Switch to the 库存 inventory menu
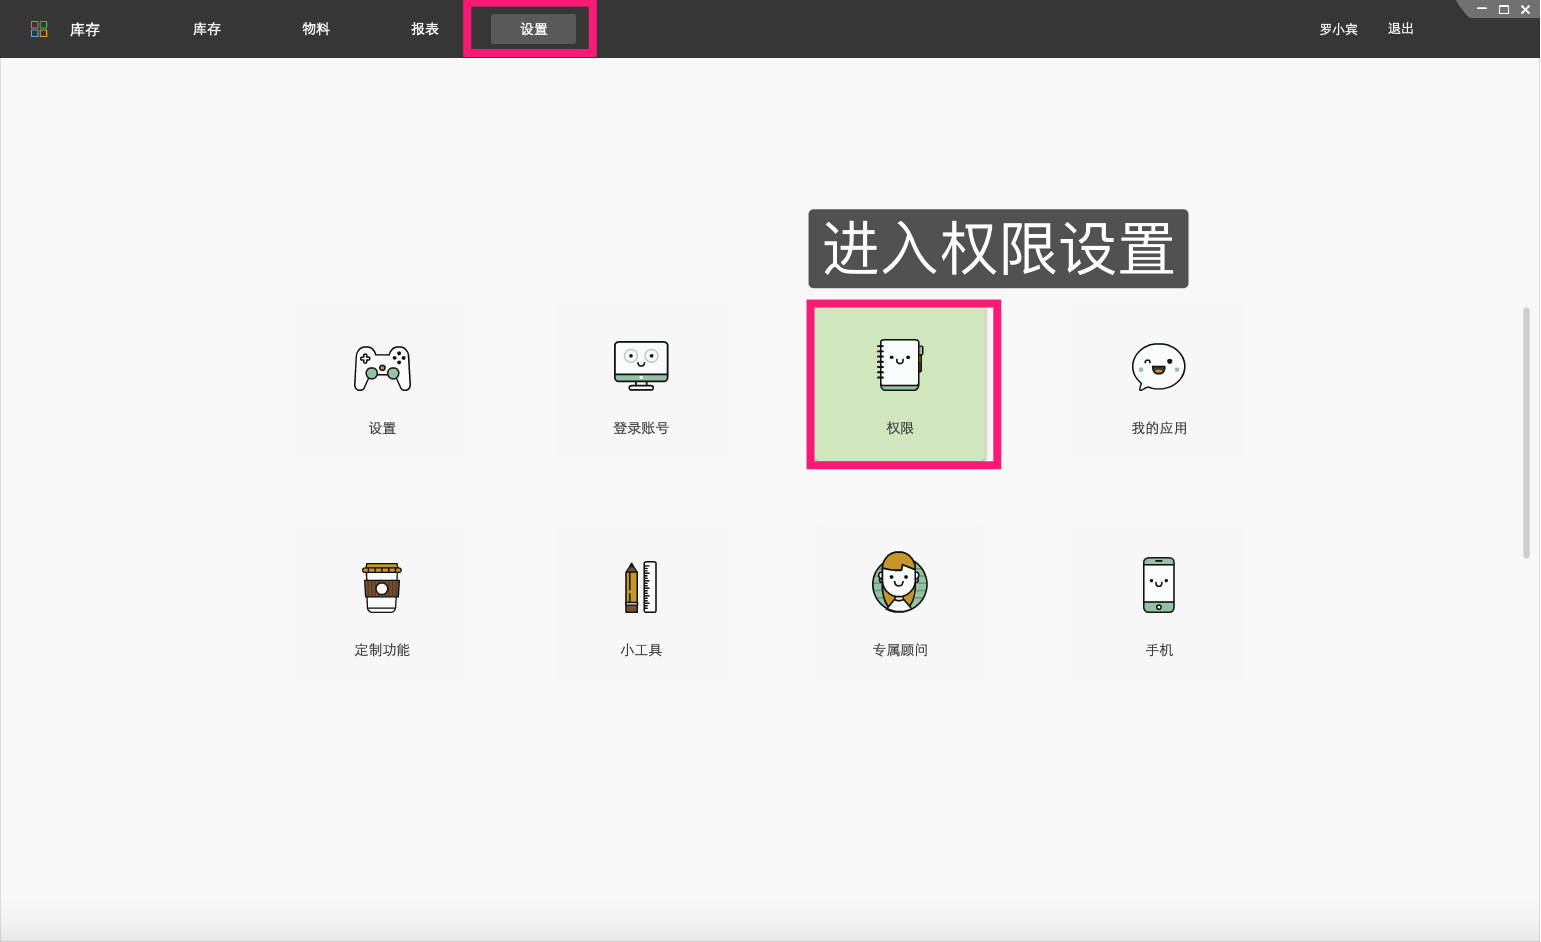 (84, 29)
